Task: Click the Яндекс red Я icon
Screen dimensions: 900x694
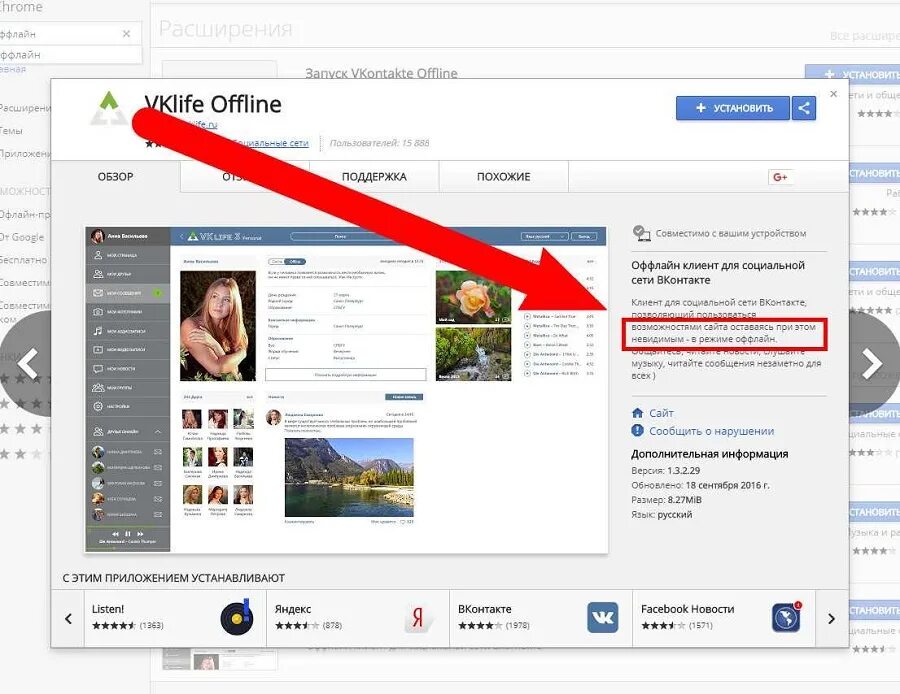Action: click(x=418, y=618)
